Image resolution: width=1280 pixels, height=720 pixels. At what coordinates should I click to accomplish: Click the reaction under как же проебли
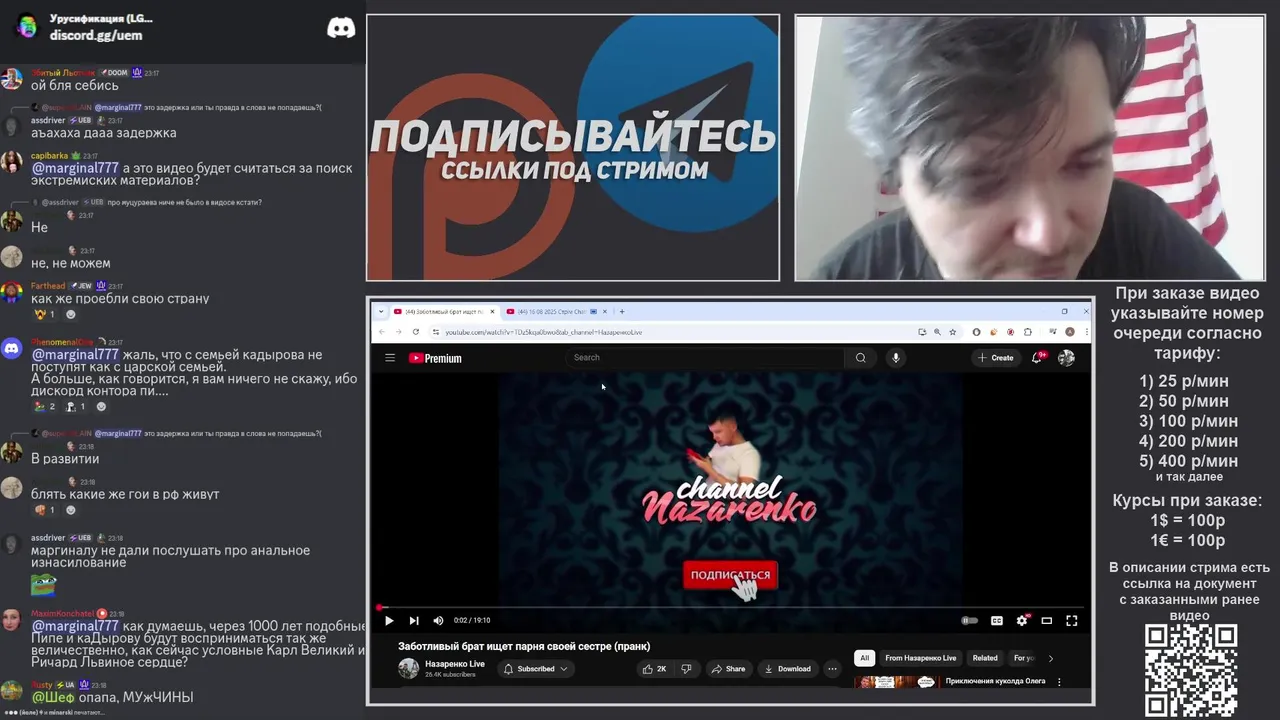coord(45,314)
